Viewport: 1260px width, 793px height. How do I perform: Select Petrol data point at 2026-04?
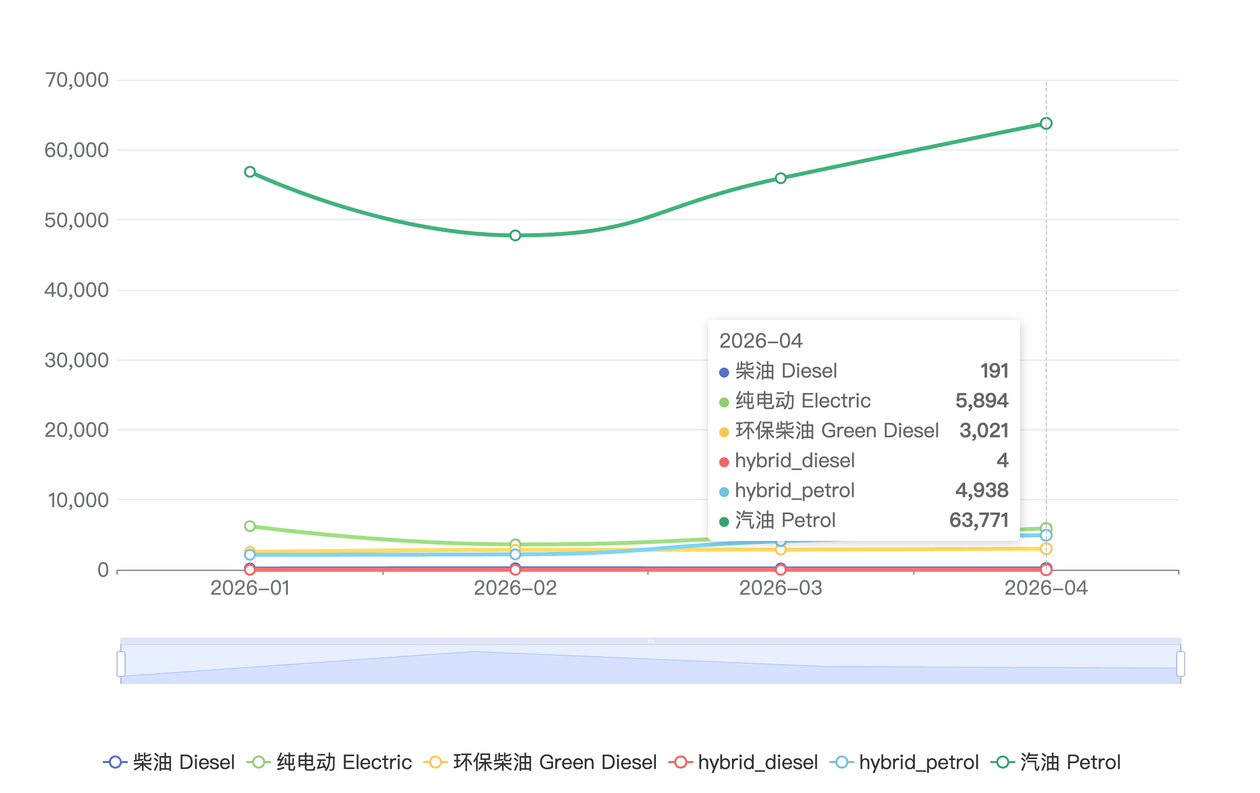tap(1046, 123)
